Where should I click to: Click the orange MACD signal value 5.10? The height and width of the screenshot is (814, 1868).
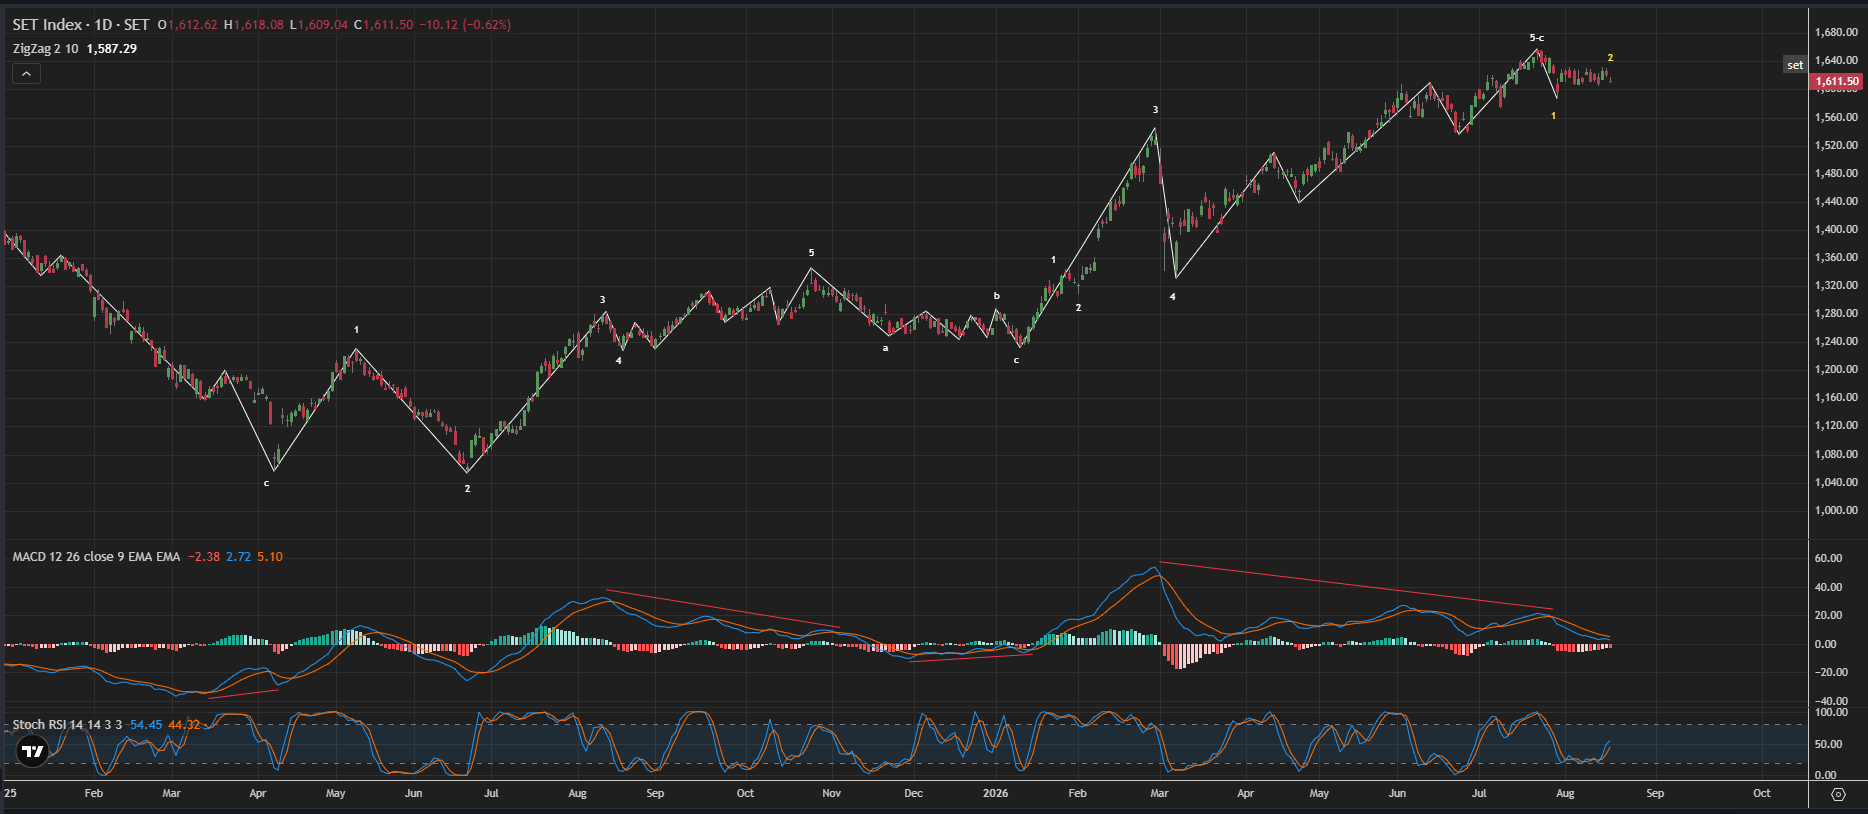pyautogui.click(x=270, y=556)
